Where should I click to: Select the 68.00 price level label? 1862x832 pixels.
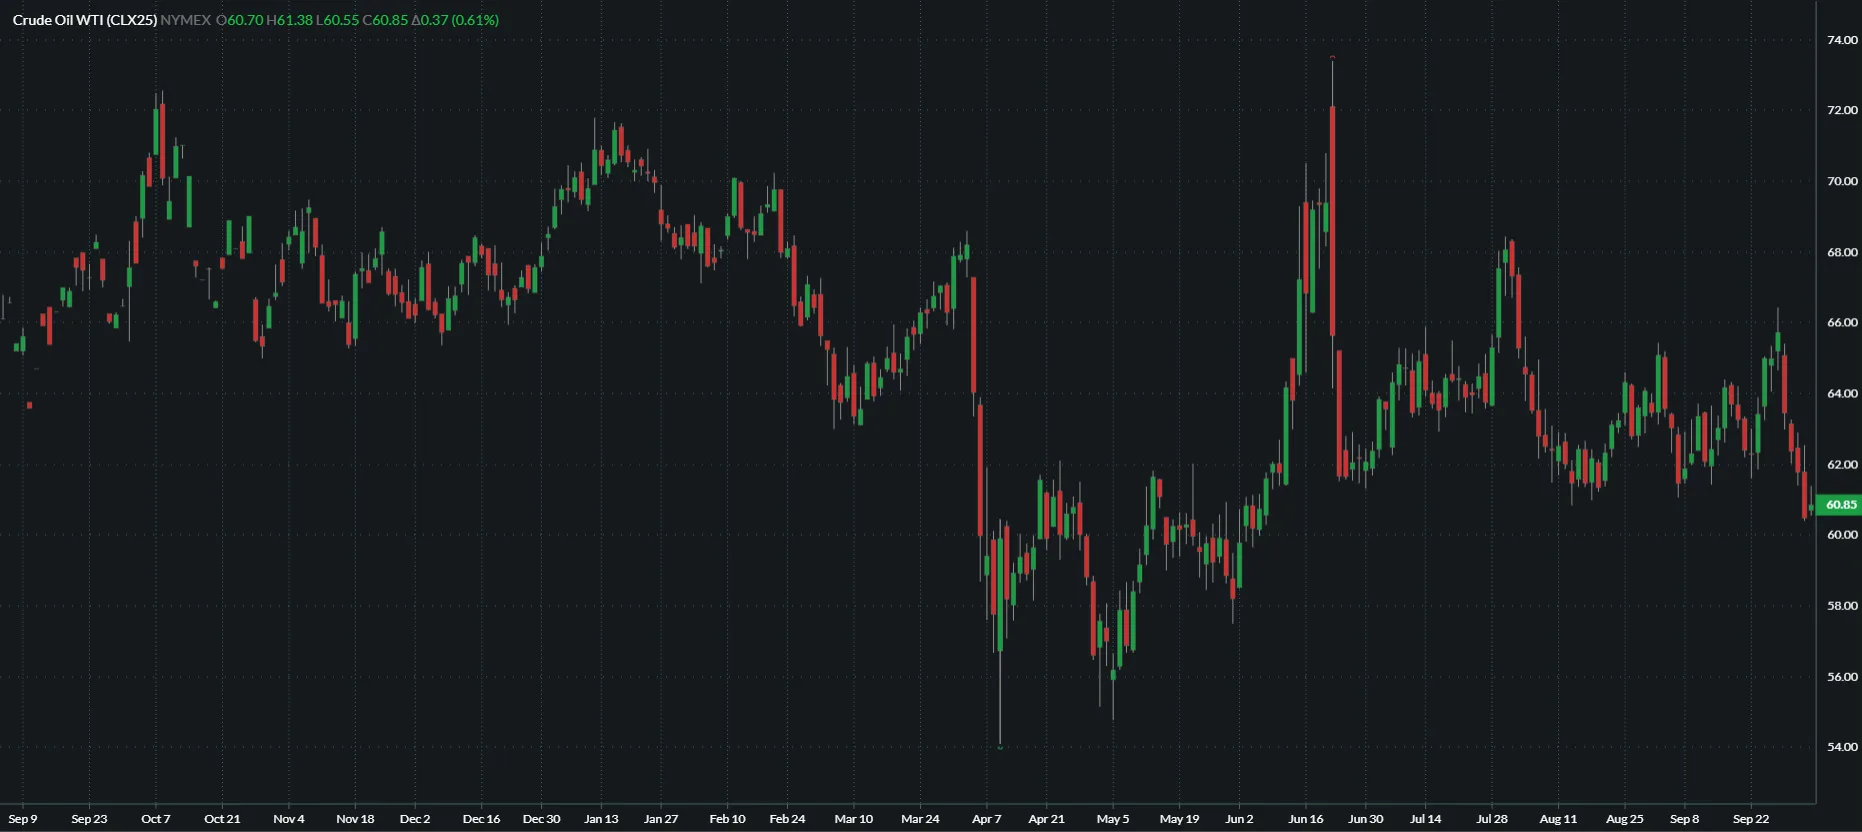pos(1841,252)
